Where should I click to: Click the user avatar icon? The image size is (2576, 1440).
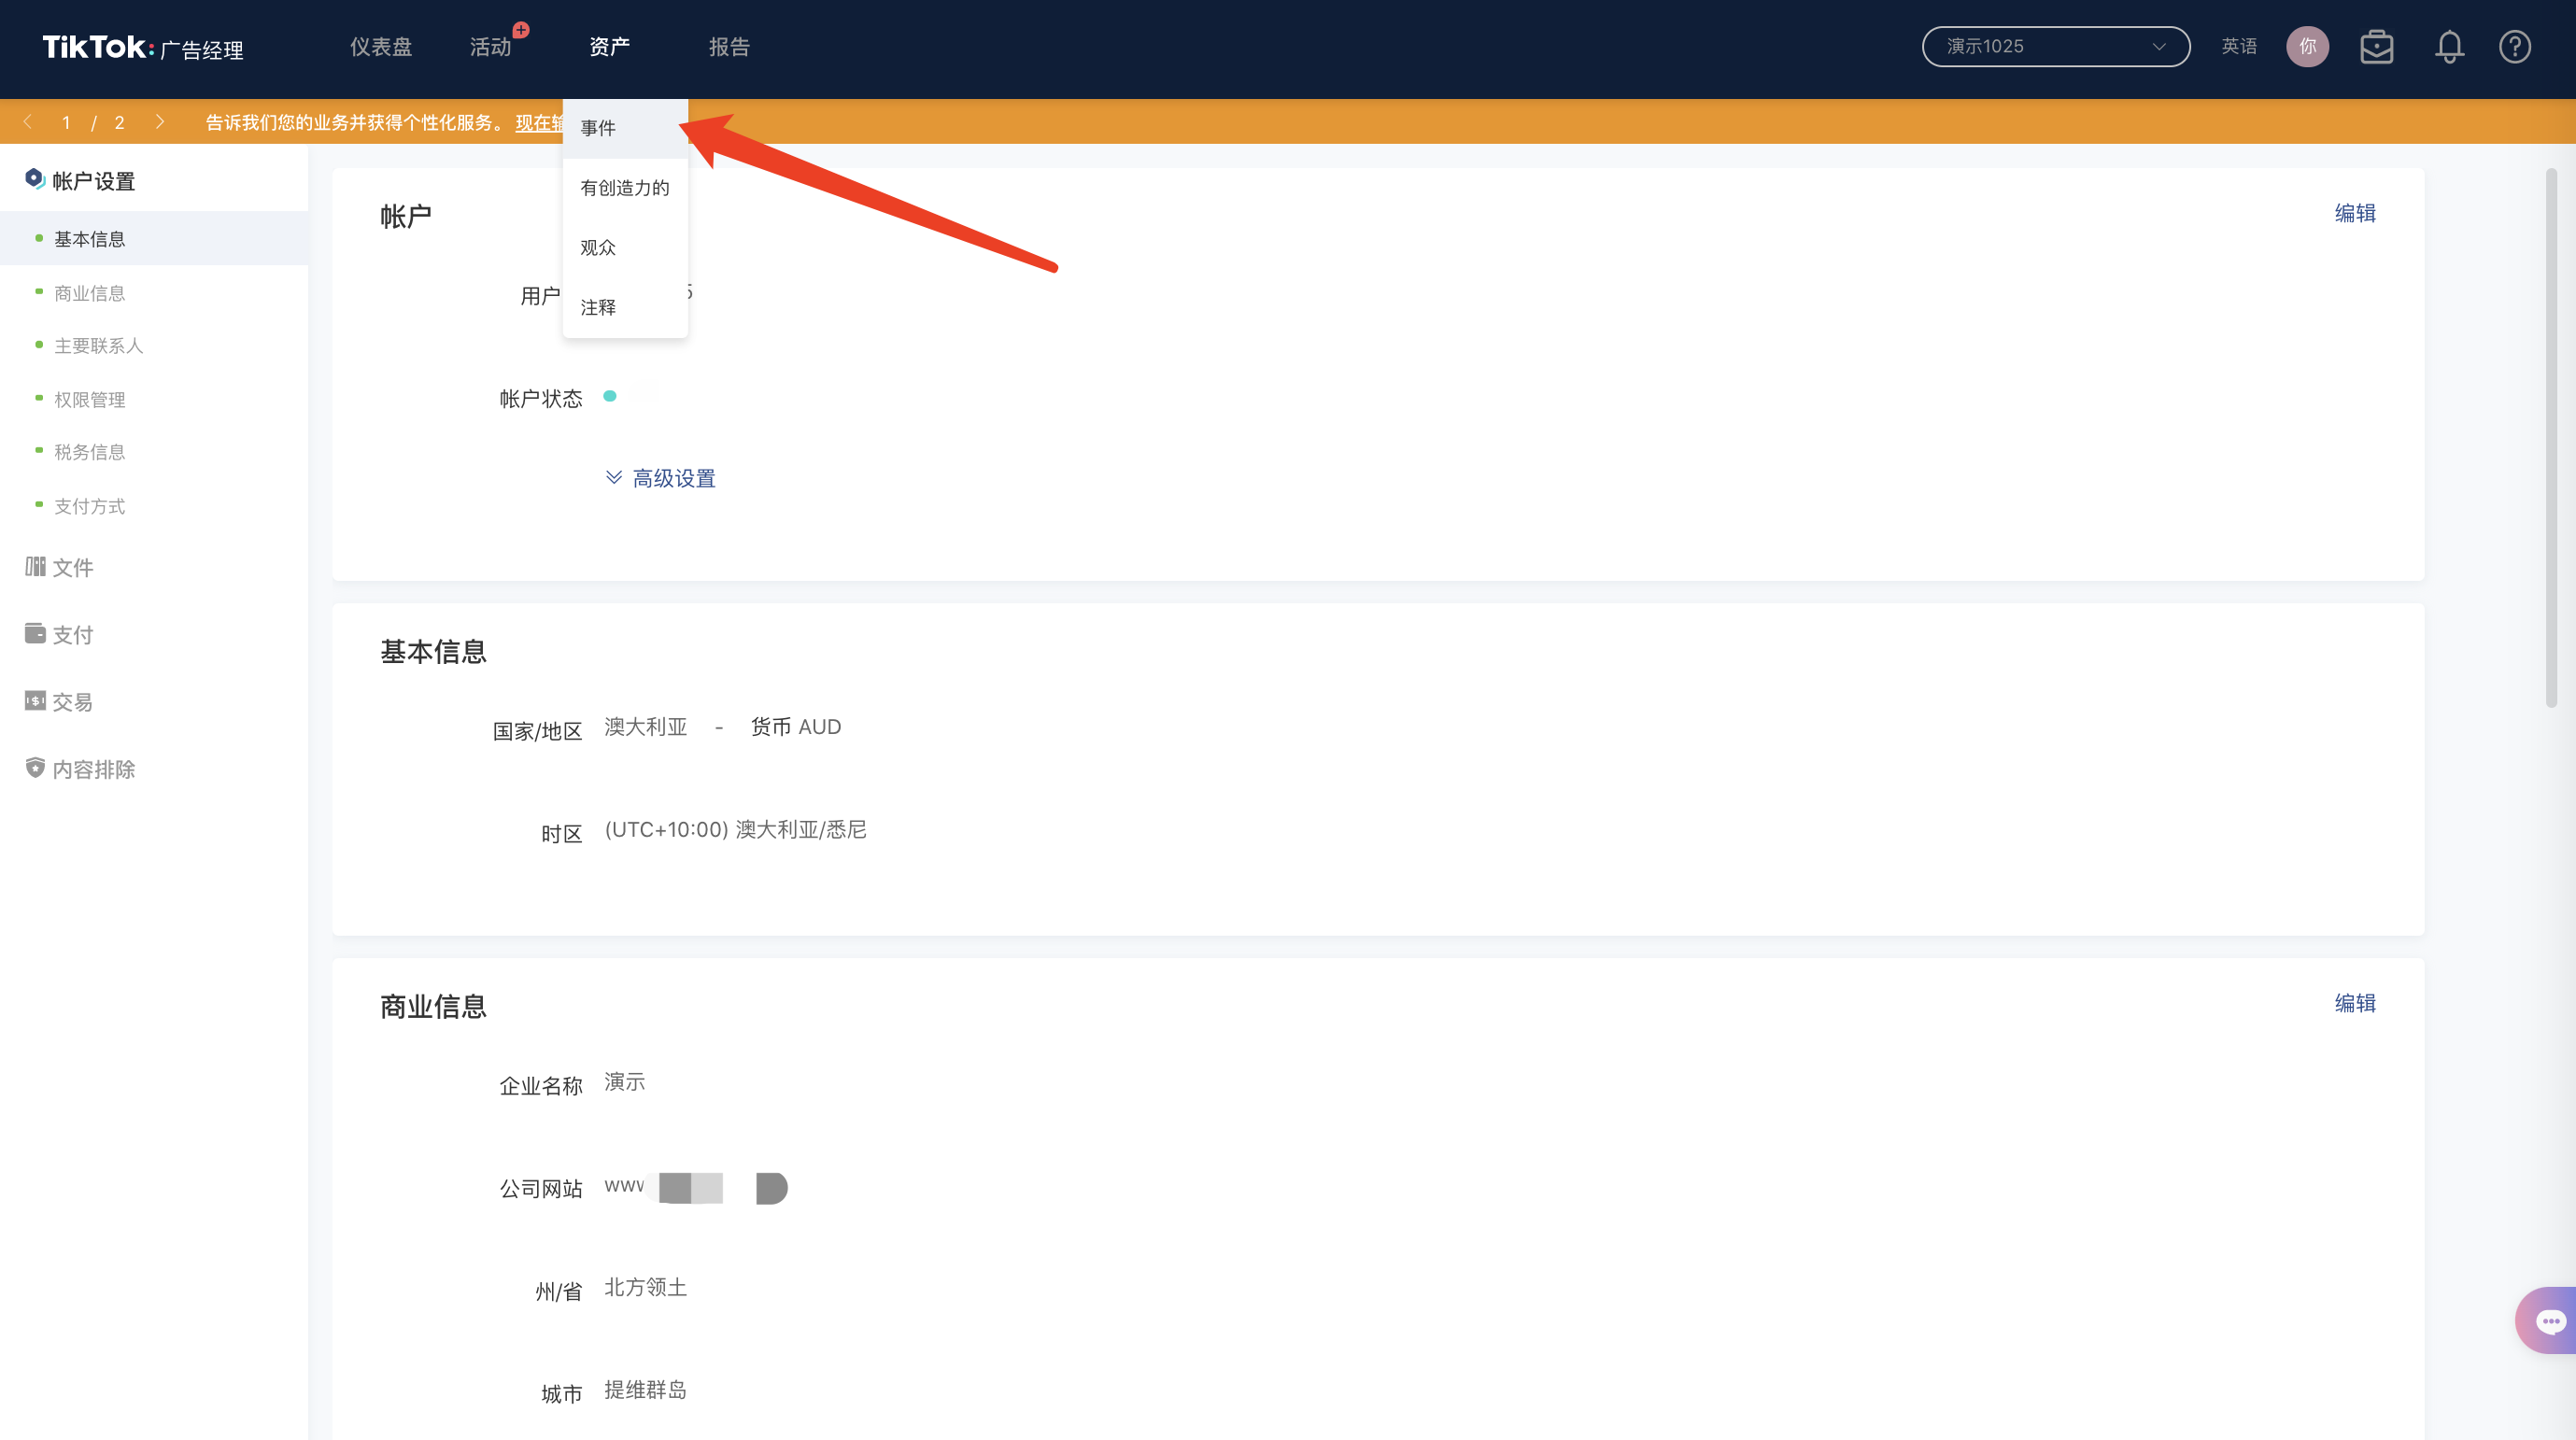pos(2307,47)
